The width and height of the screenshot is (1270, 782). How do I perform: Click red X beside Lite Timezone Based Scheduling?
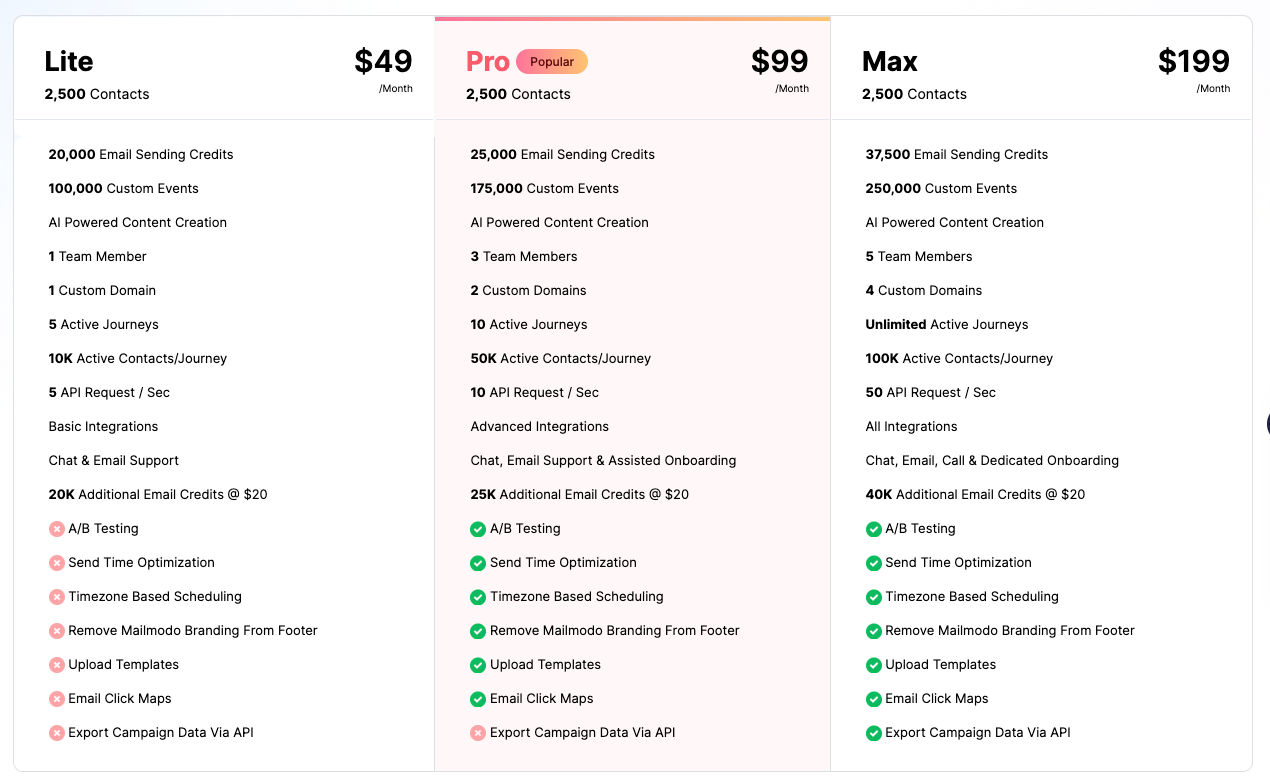pos(57,597)
